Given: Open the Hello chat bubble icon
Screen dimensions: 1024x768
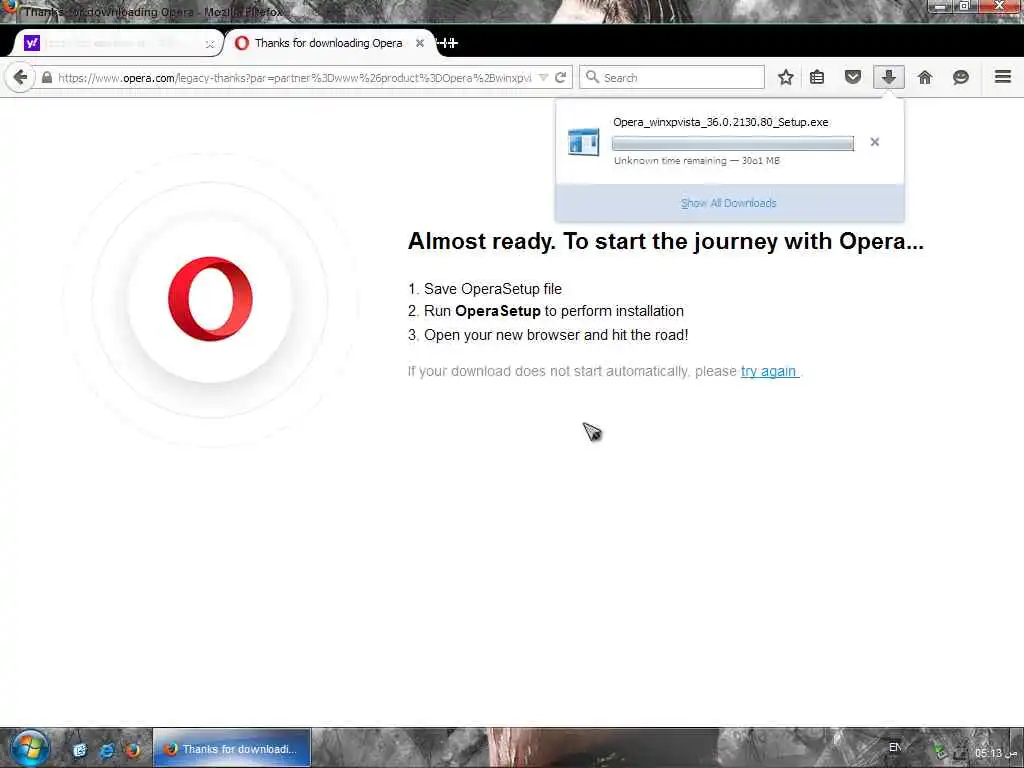Looking at the screenshot, I should (961, 78).
